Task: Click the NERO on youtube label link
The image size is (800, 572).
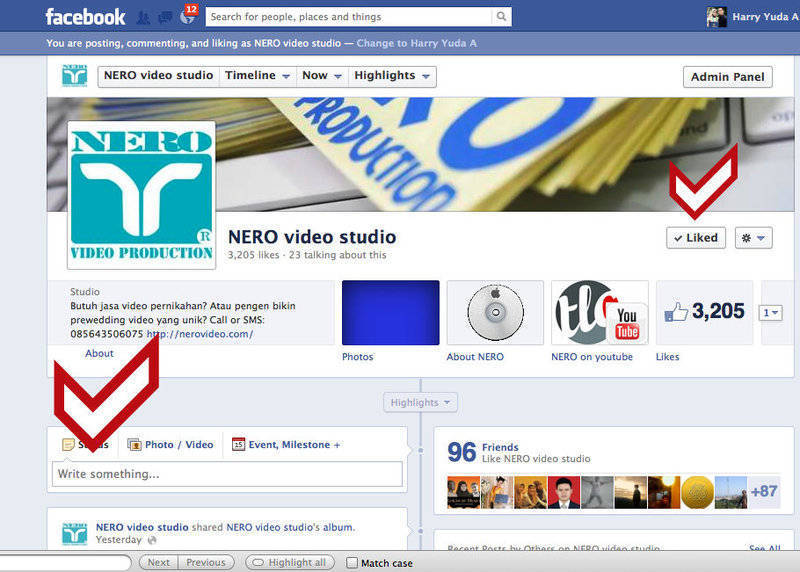Action: click(x=592, y=357)
